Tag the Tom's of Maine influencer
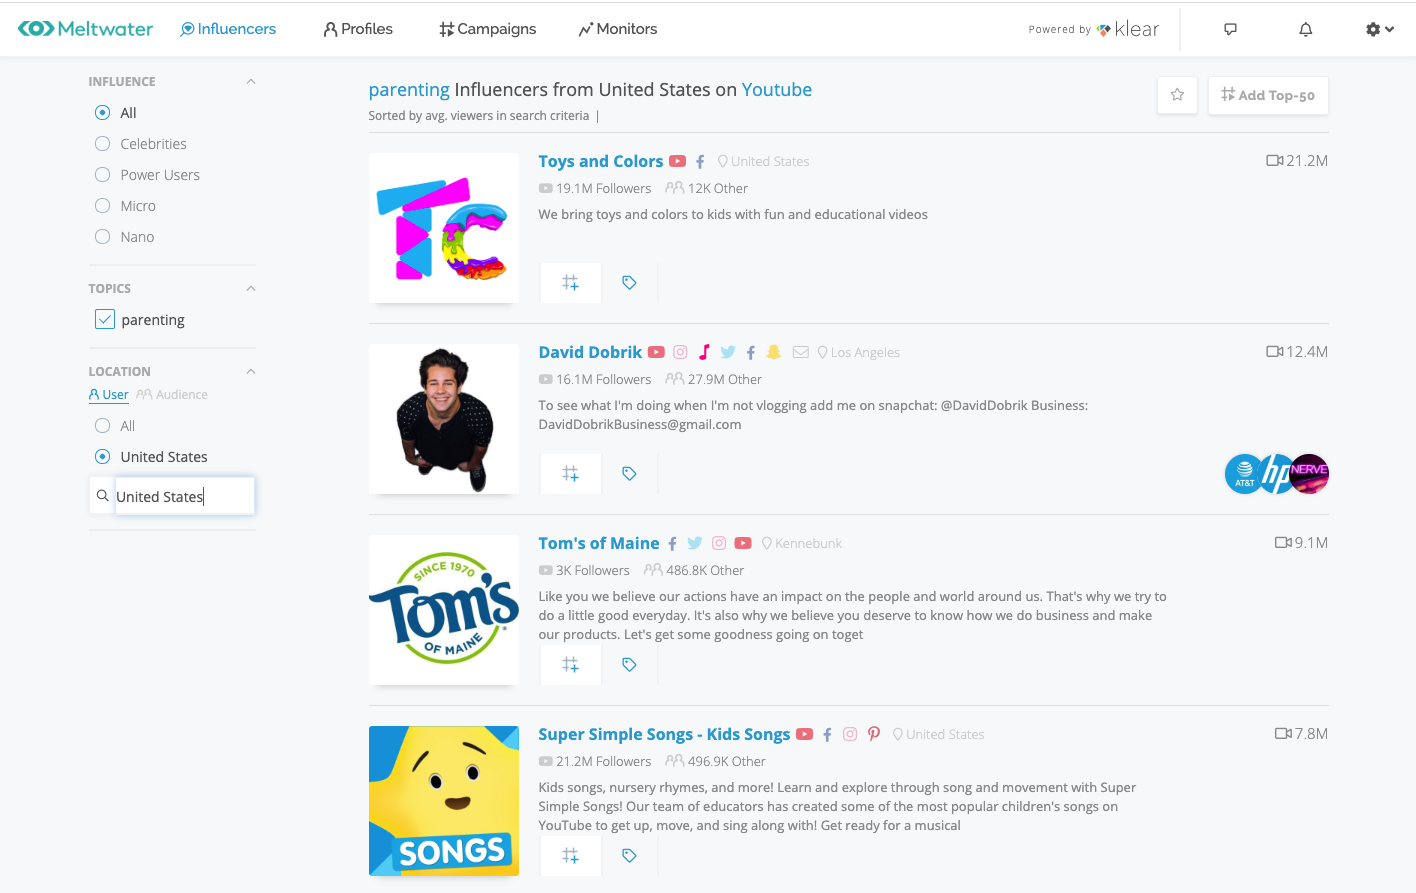Image resolution: width=1416 pixels, height=893 pixels. pyautogui.click(x=630, y=664)
